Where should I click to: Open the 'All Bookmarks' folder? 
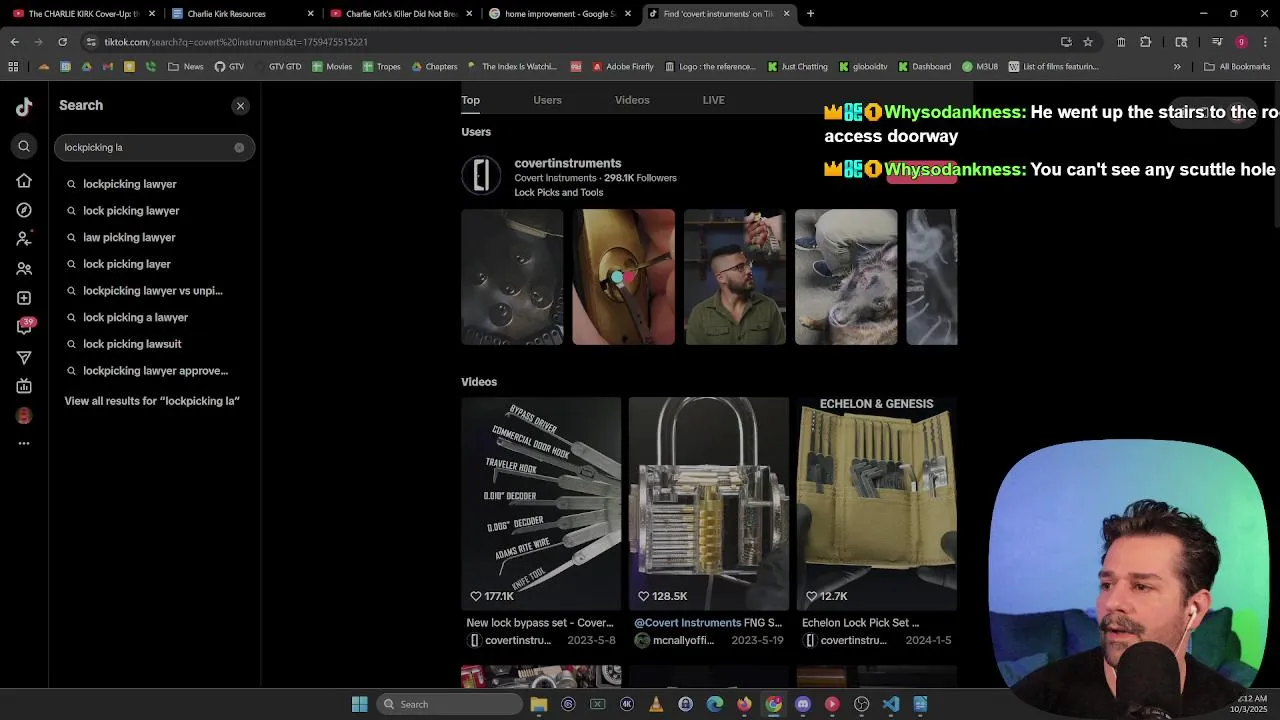tap(1237, 67)
